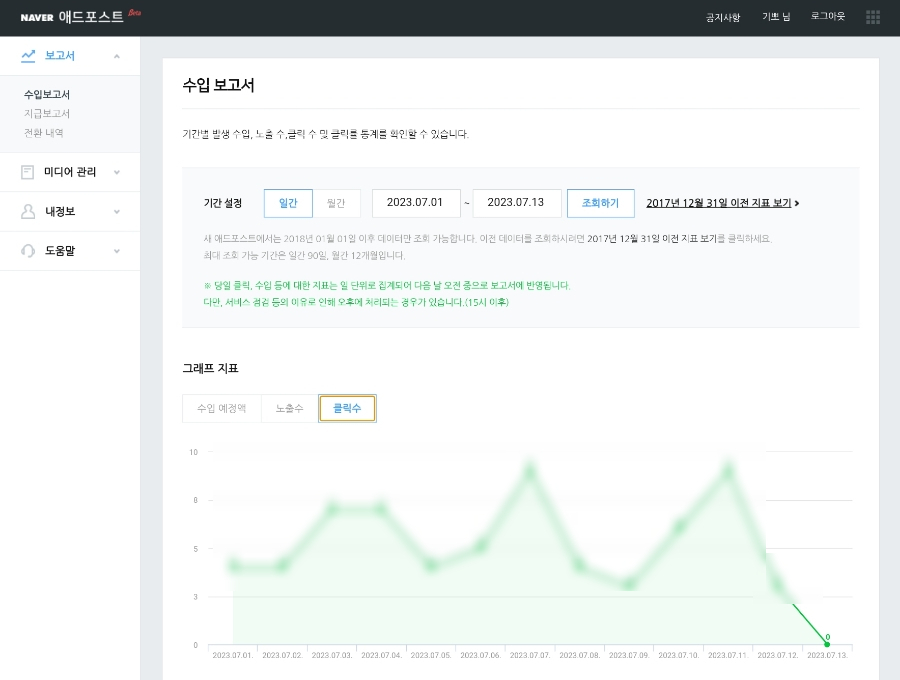Click the 기간 설정 label
The height and width of the screenshot is (680, 900).
coord(223,203)
